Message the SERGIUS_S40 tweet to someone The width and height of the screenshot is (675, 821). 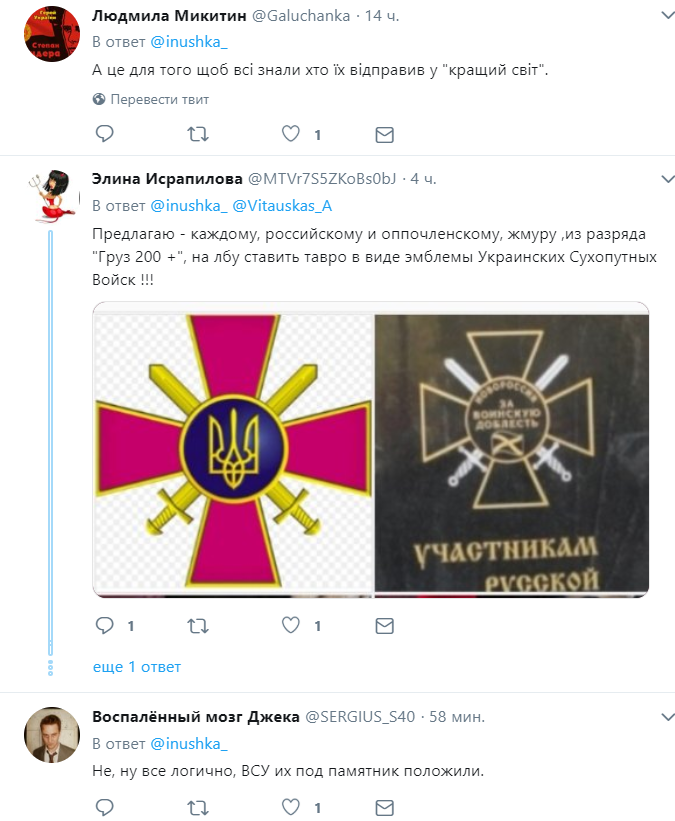(x=384, y=805)
